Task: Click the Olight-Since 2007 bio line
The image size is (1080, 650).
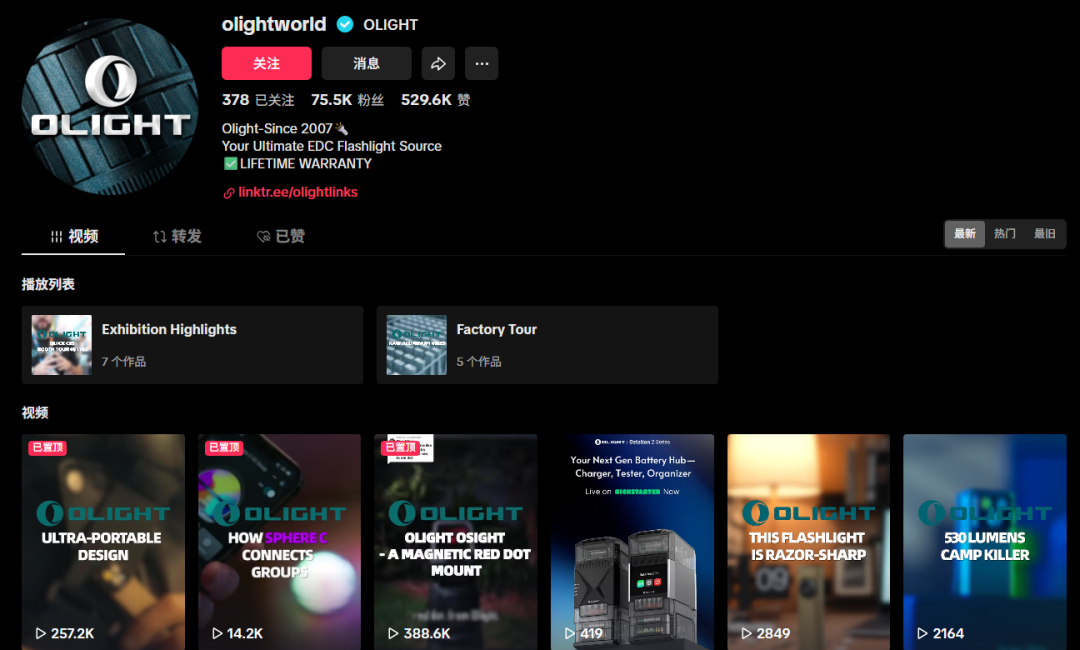Action: pos(284,129)
